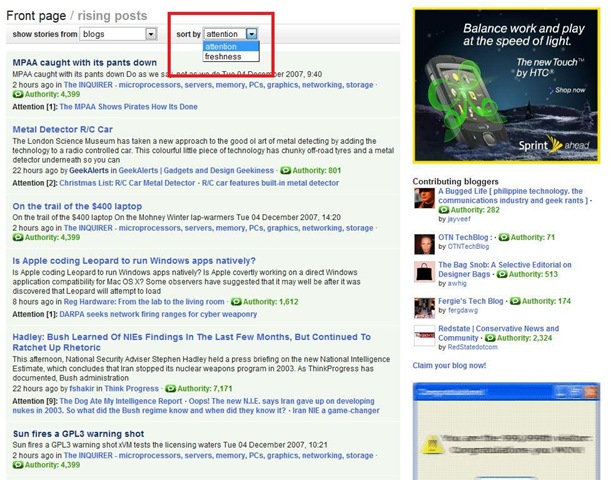Open 'Sun fires a GPL3 warning shot' story
This screenshot has height=480, width=611.
point(78,434)
